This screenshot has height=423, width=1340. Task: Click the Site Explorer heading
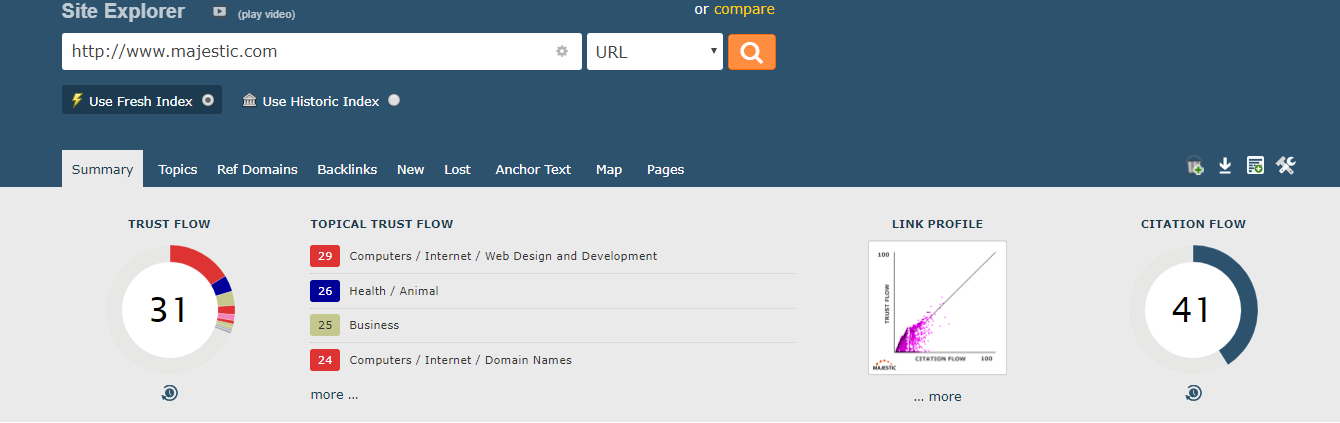(x=123, y=12)
